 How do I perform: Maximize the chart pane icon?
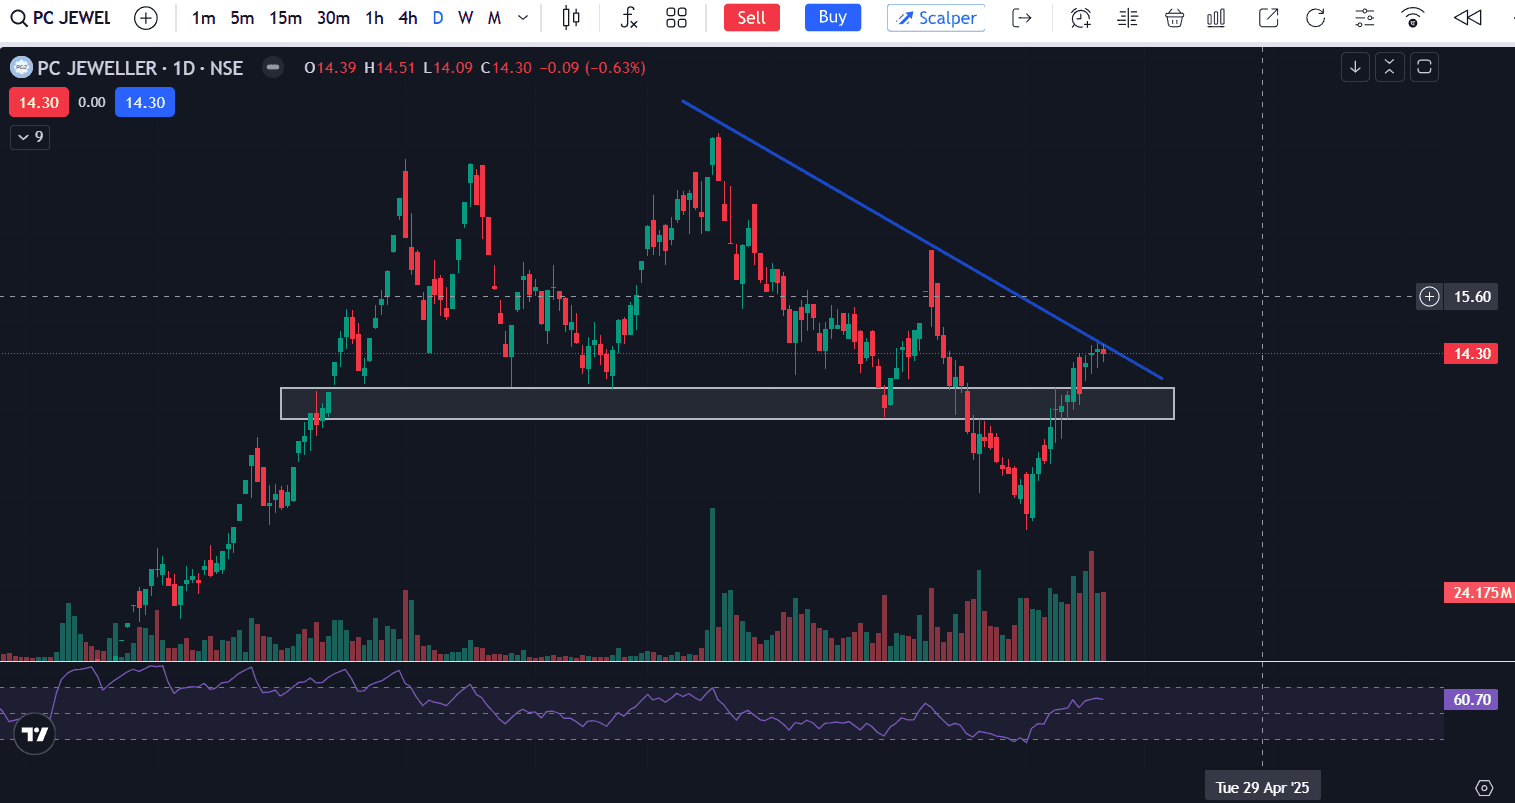coord(1425,67)
